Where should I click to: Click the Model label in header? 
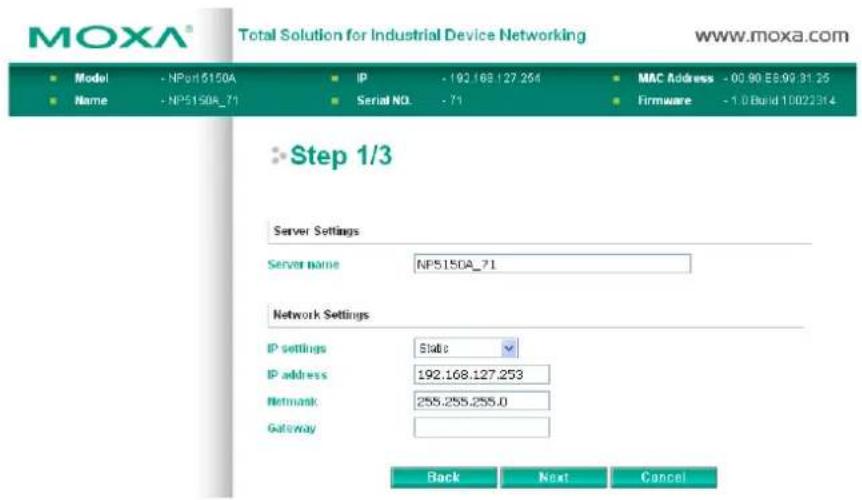(91, 79)
